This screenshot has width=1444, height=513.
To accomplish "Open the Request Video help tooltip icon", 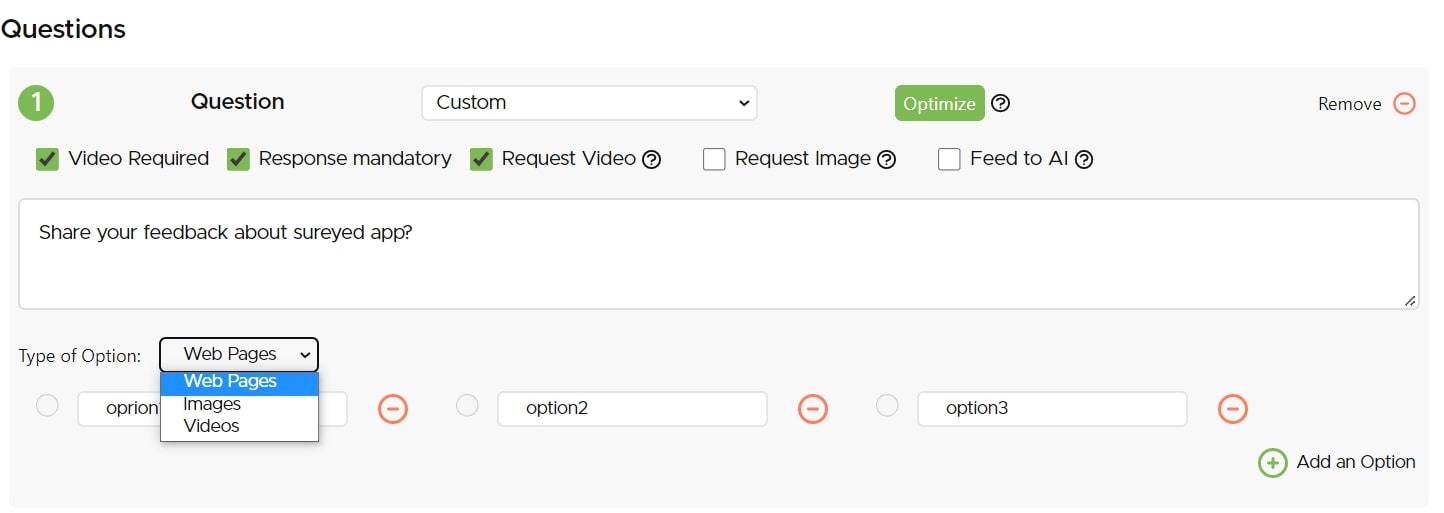I will (652, 159).
